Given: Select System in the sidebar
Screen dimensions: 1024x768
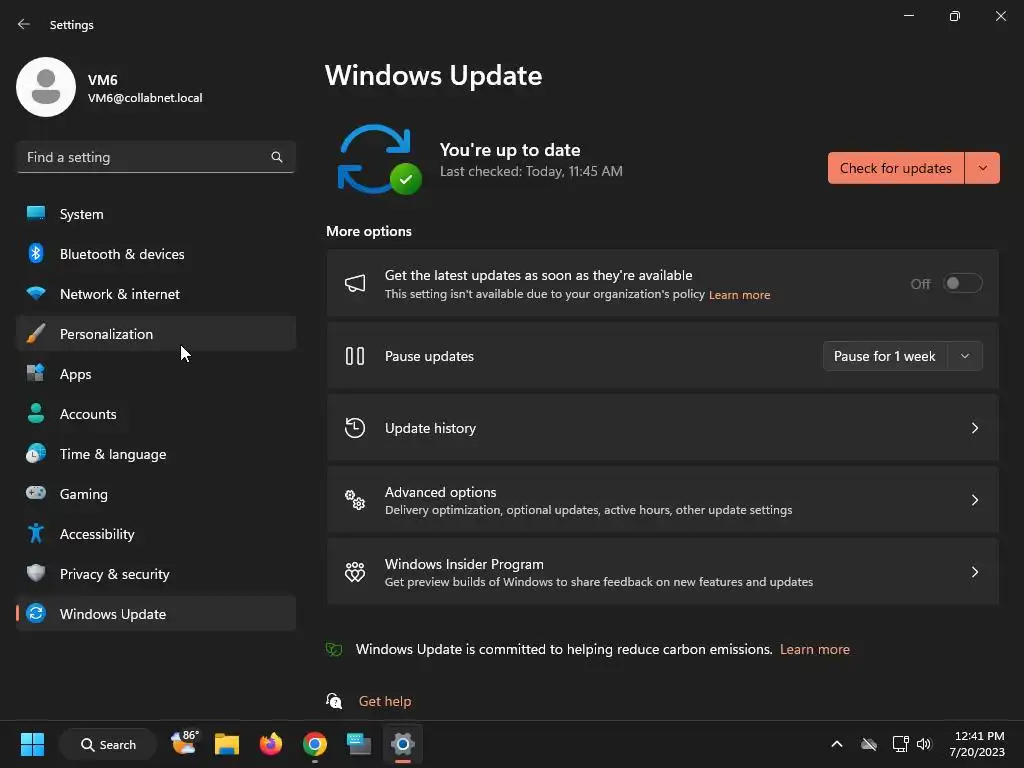Looking at the screenshot, I should [x=156, y=214].
